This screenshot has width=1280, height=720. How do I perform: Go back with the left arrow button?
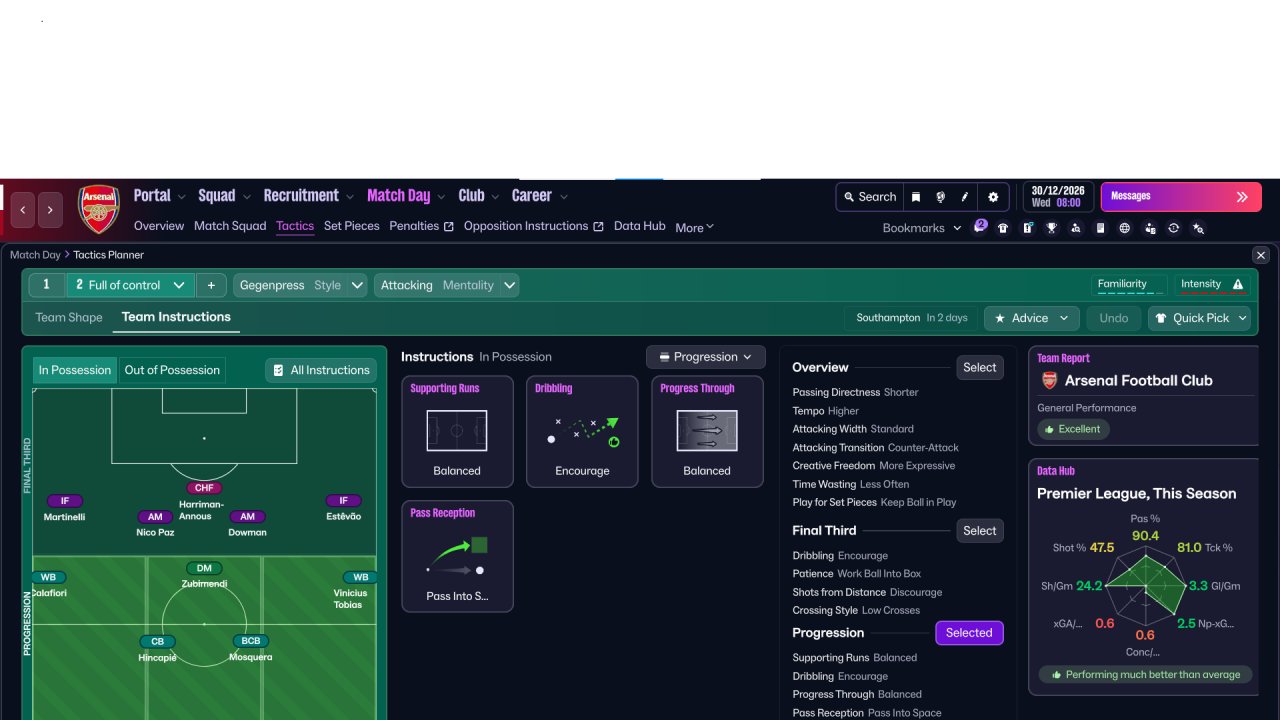[x=23, y=210]
